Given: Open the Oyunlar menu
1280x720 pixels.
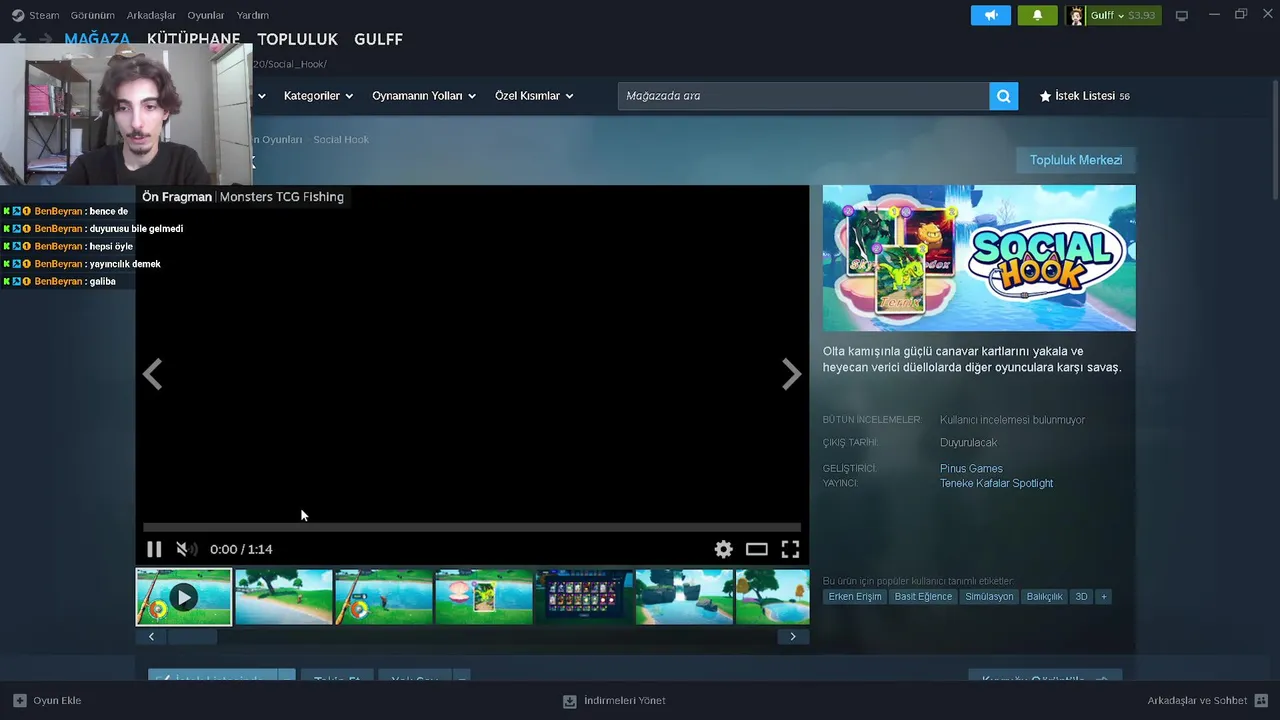Looking at the screenshot, I should coord(206,15).
